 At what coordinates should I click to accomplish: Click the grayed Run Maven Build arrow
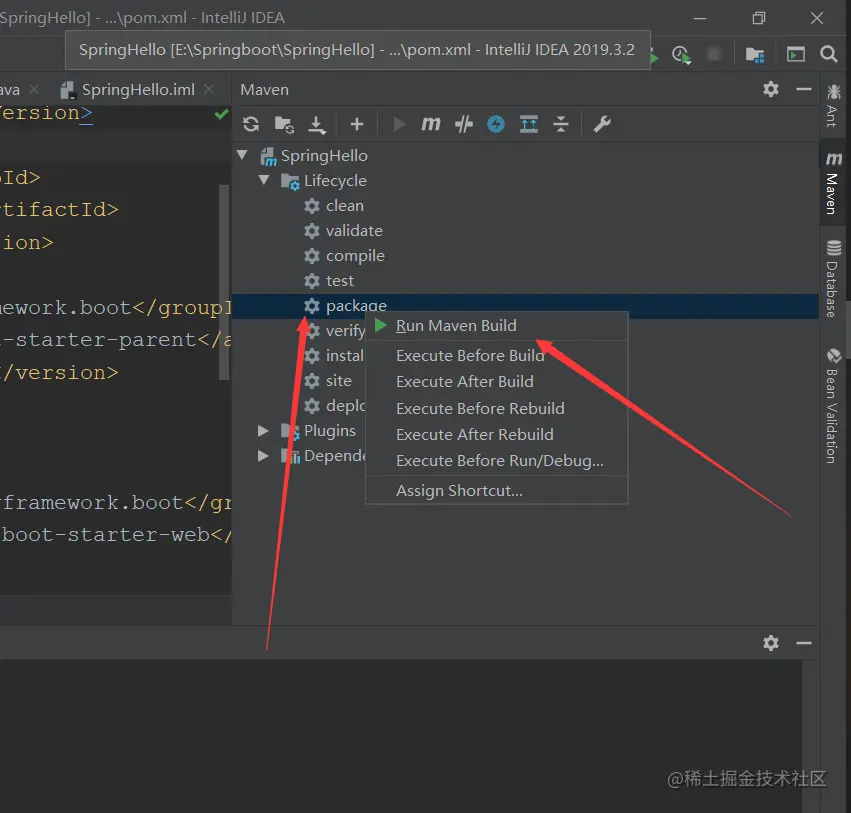pyautogui.click(x=399, y=124)
